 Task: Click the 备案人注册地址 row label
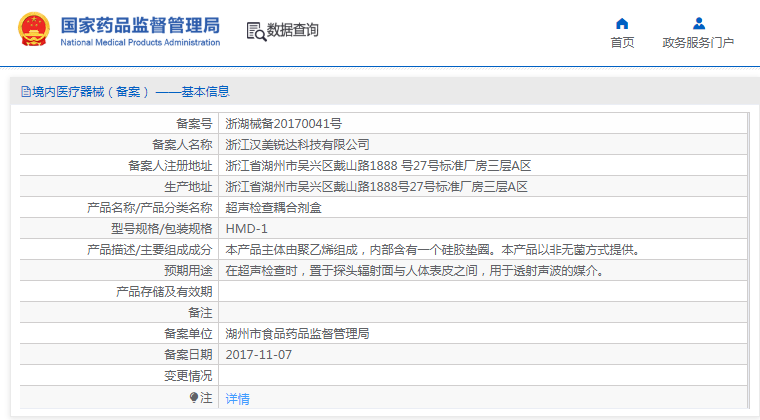(170, 166)
